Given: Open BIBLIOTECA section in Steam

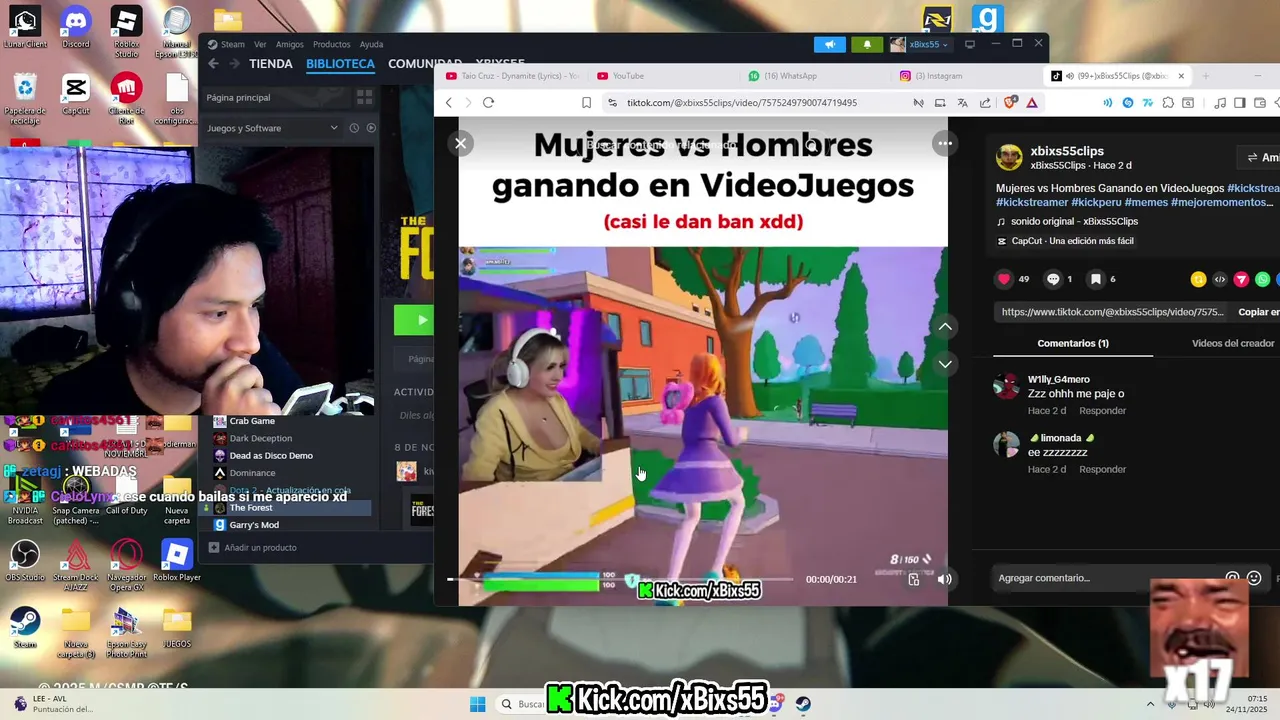Looking at the screenshot, I should coord(340,63).
